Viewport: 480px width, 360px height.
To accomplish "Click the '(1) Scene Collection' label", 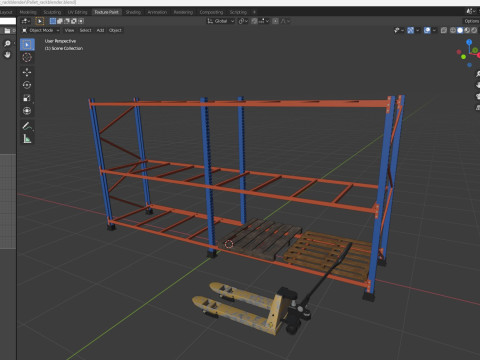I will [x=64, y=48].
